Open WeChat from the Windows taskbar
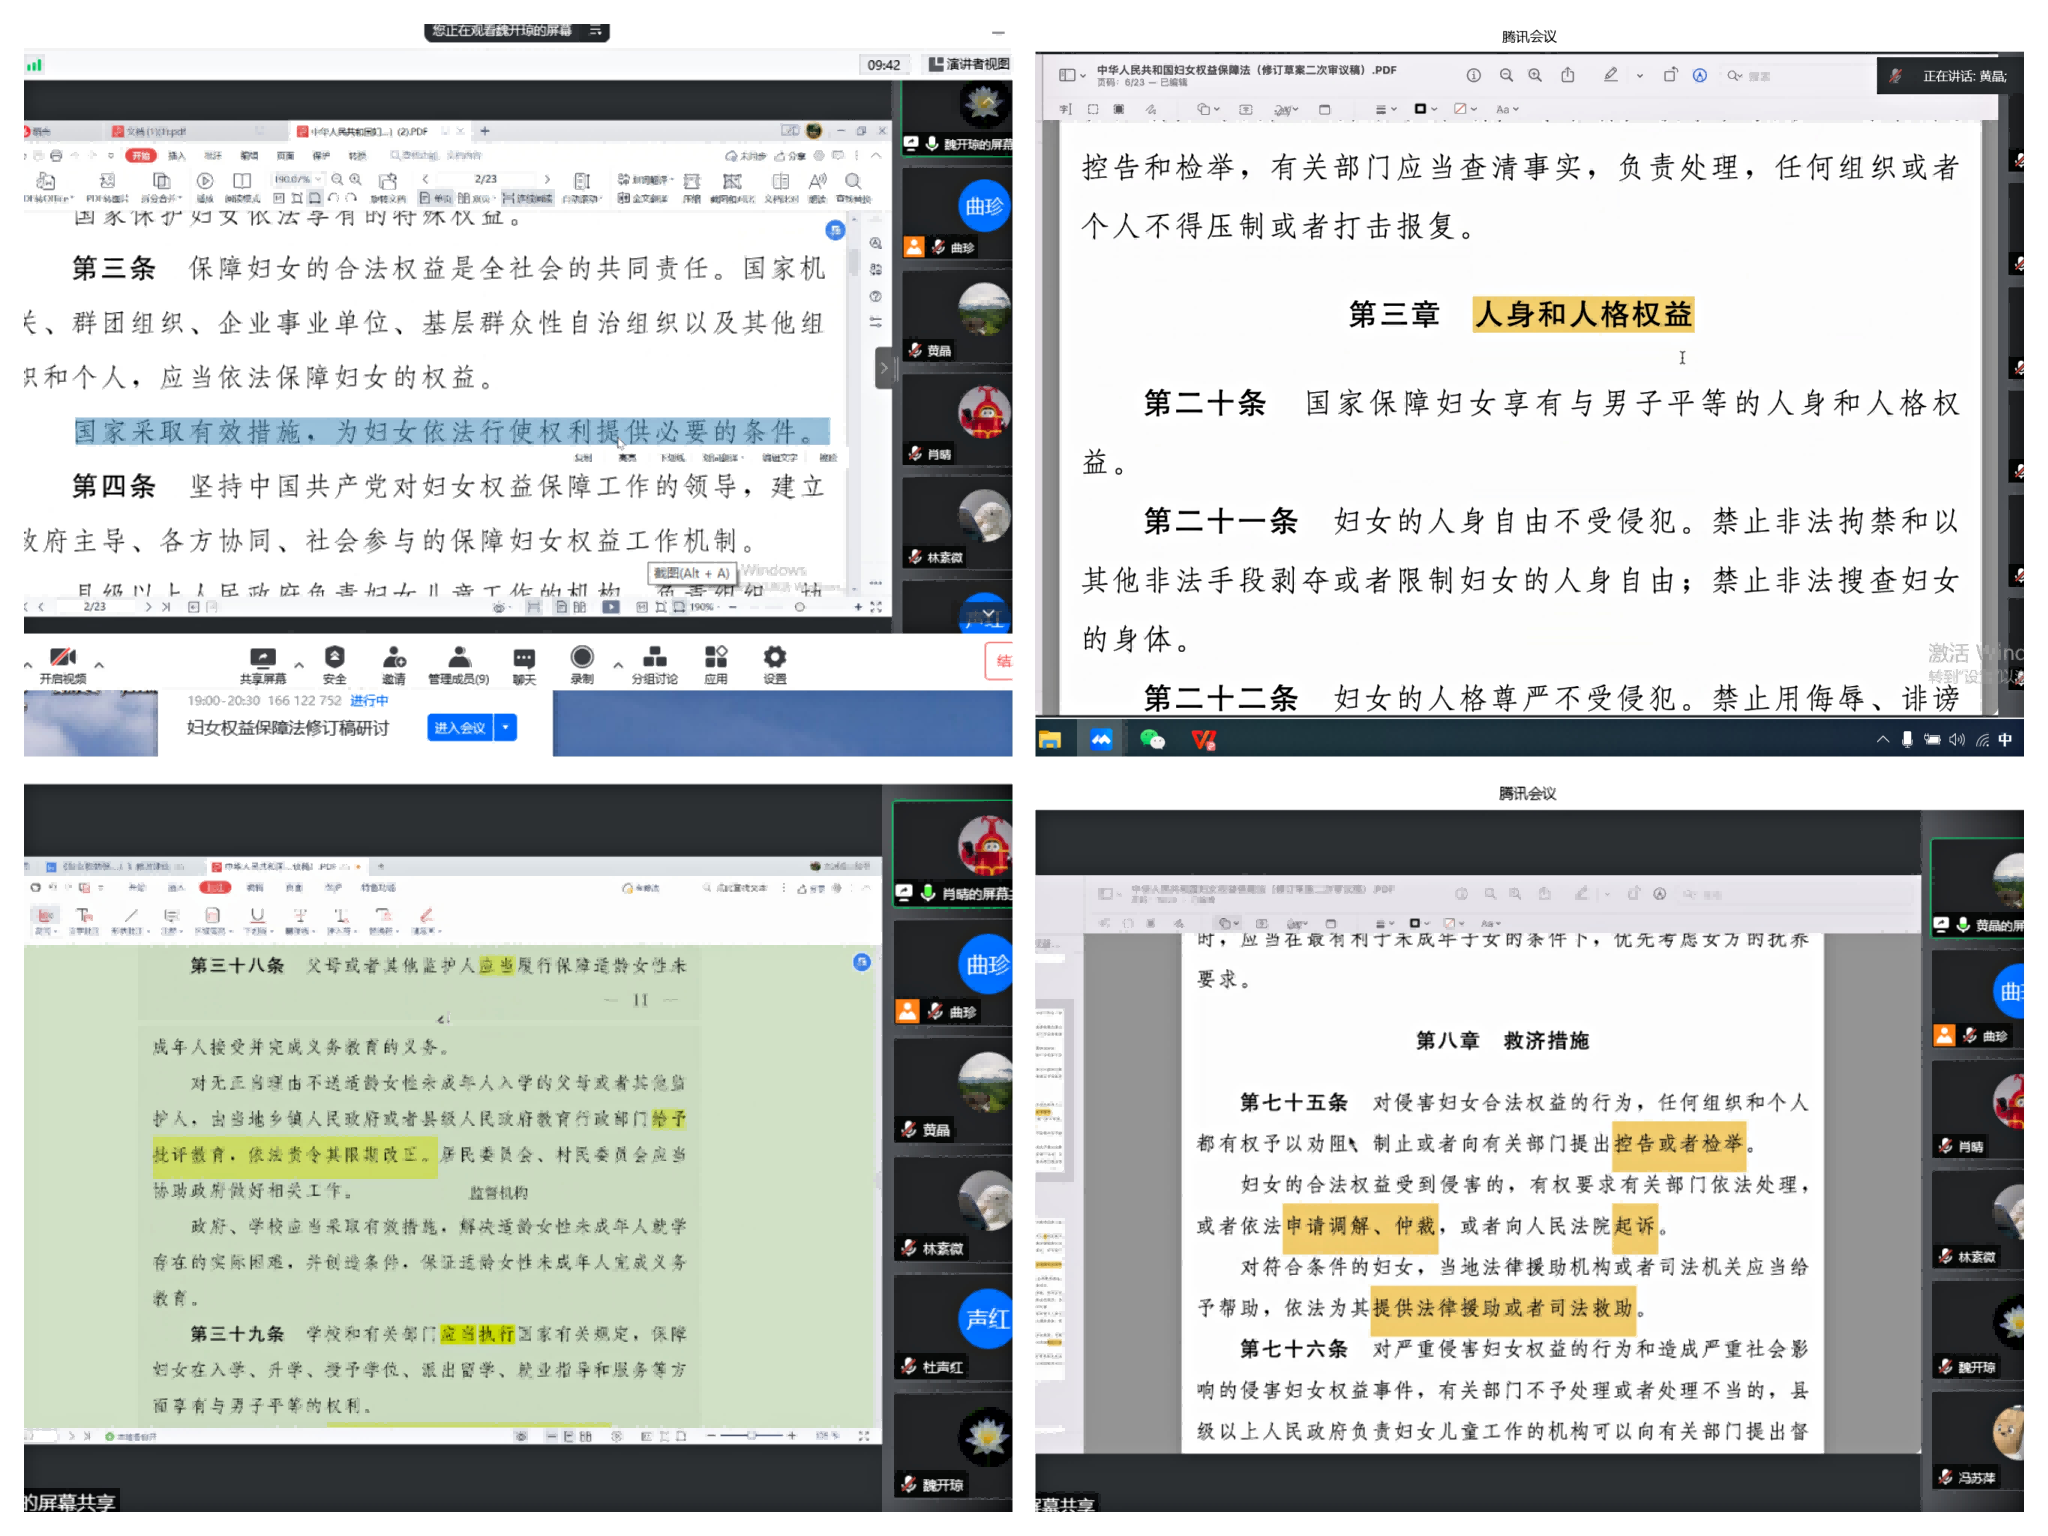The height and width of the screenshot is (1536, 2048). pos(1152,740)
